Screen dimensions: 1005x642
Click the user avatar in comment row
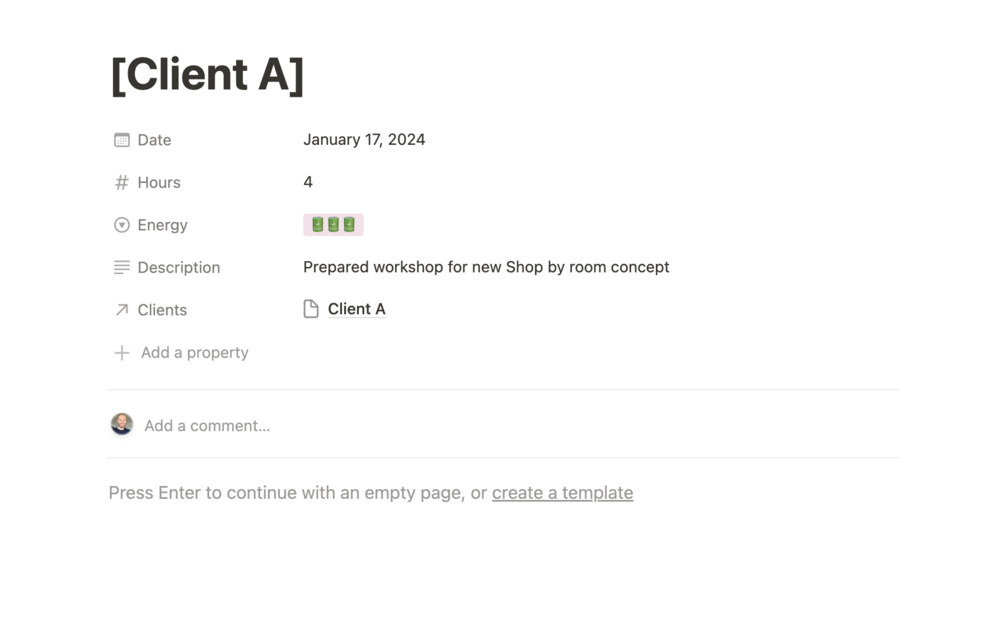(x=122, y=424)
